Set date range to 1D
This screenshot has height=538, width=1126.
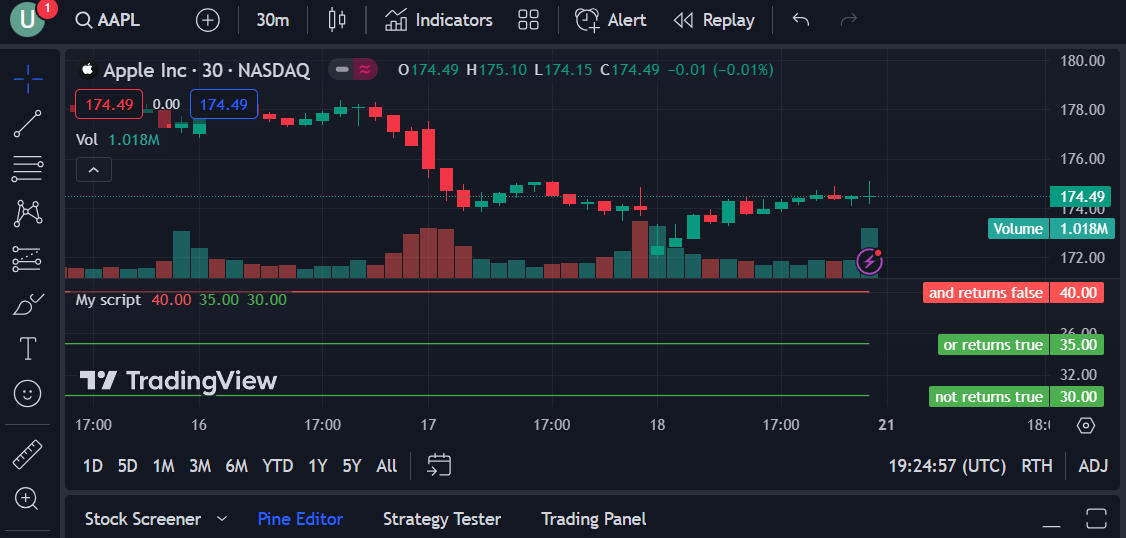tap(93, 465)
